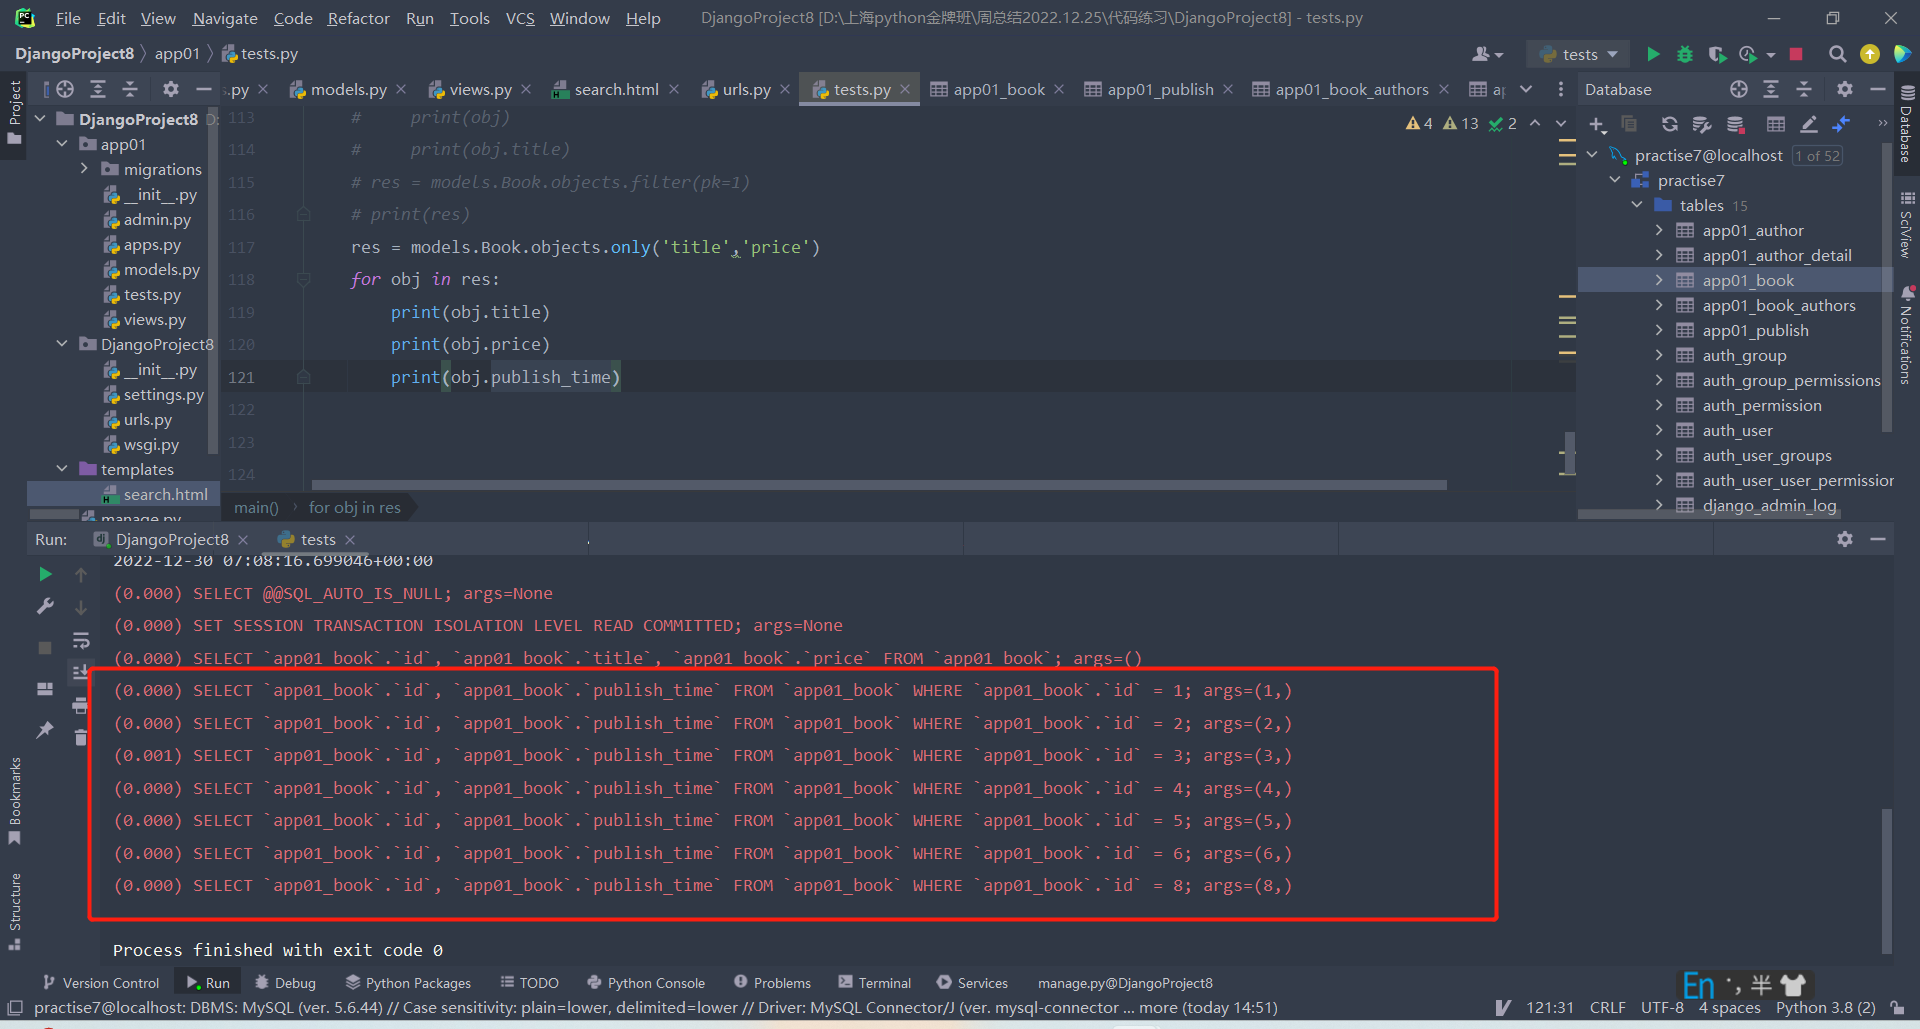
Task: Toggle scroll to end in the Run console
Action: point(81,672)
